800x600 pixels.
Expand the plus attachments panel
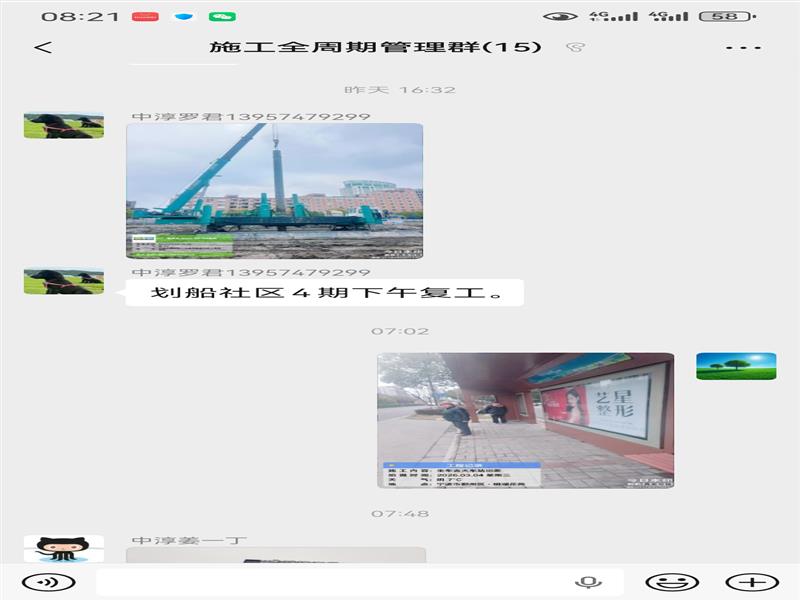point(751,582)
